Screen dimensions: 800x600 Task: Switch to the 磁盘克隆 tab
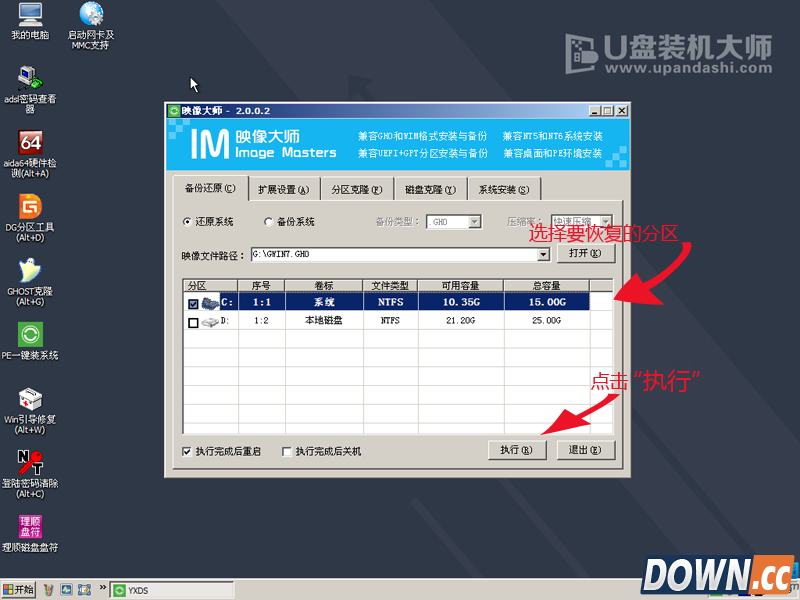[x=430, y=188]
